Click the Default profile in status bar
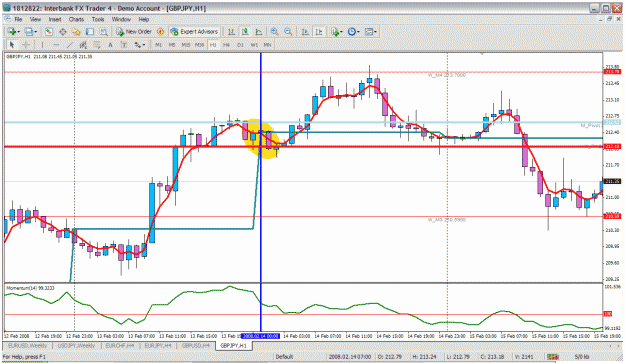This screenshot has width=625, height=363. (x=284, y=357)
